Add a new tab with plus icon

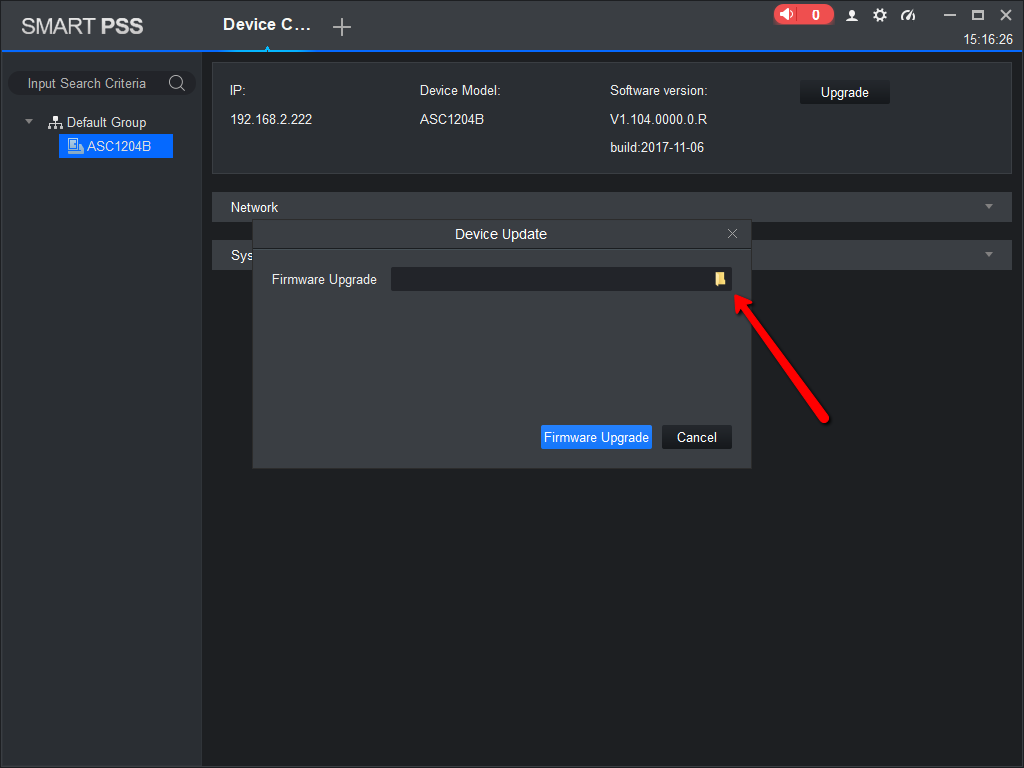point(342,27)
